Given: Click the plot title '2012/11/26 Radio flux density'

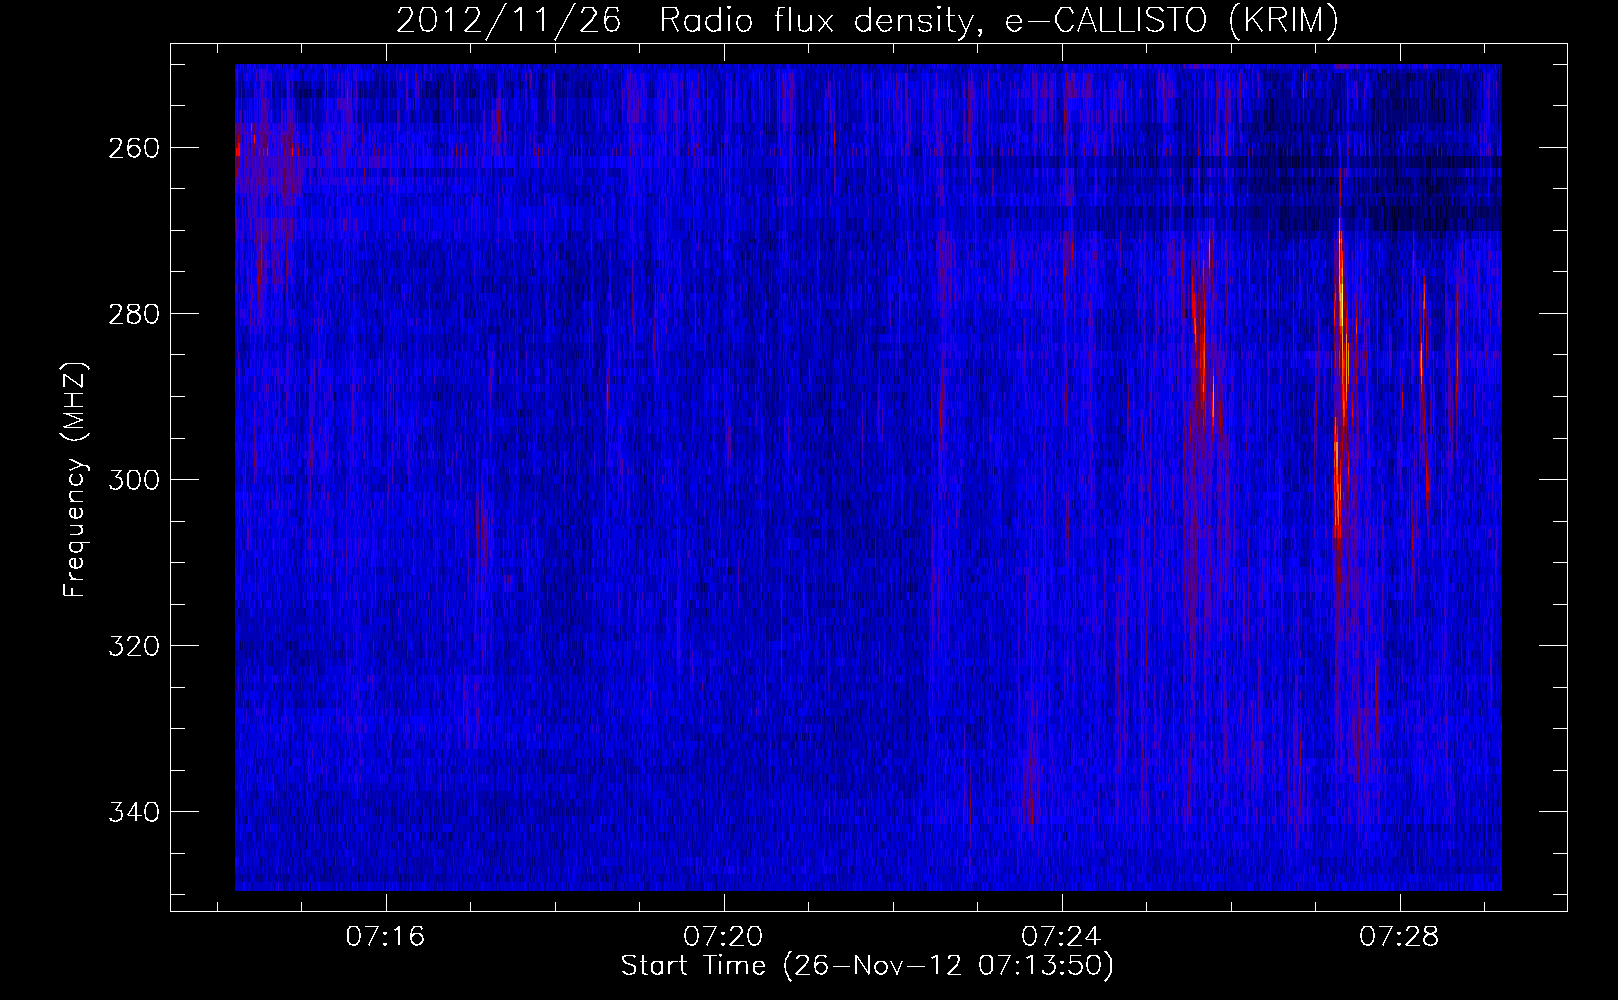Looking at the screenshot, I should (x=866, y=20).
